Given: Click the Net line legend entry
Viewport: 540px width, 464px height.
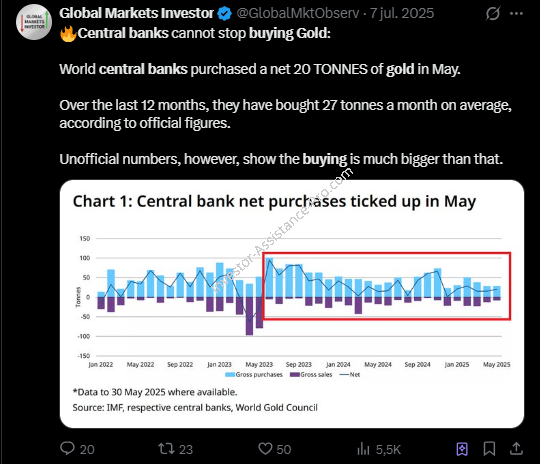Looking at the screenshot, I should coord(350,374).
